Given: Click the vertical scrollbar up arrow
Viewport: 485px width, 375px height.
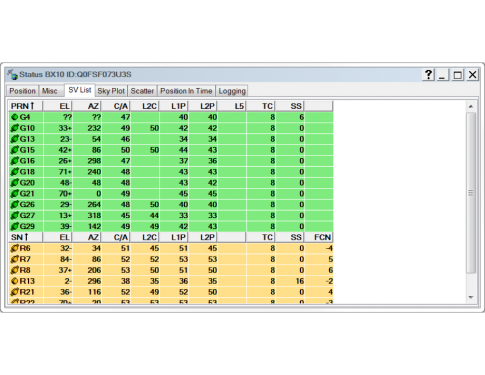Looking at the screenshot, I should (471, 107).
